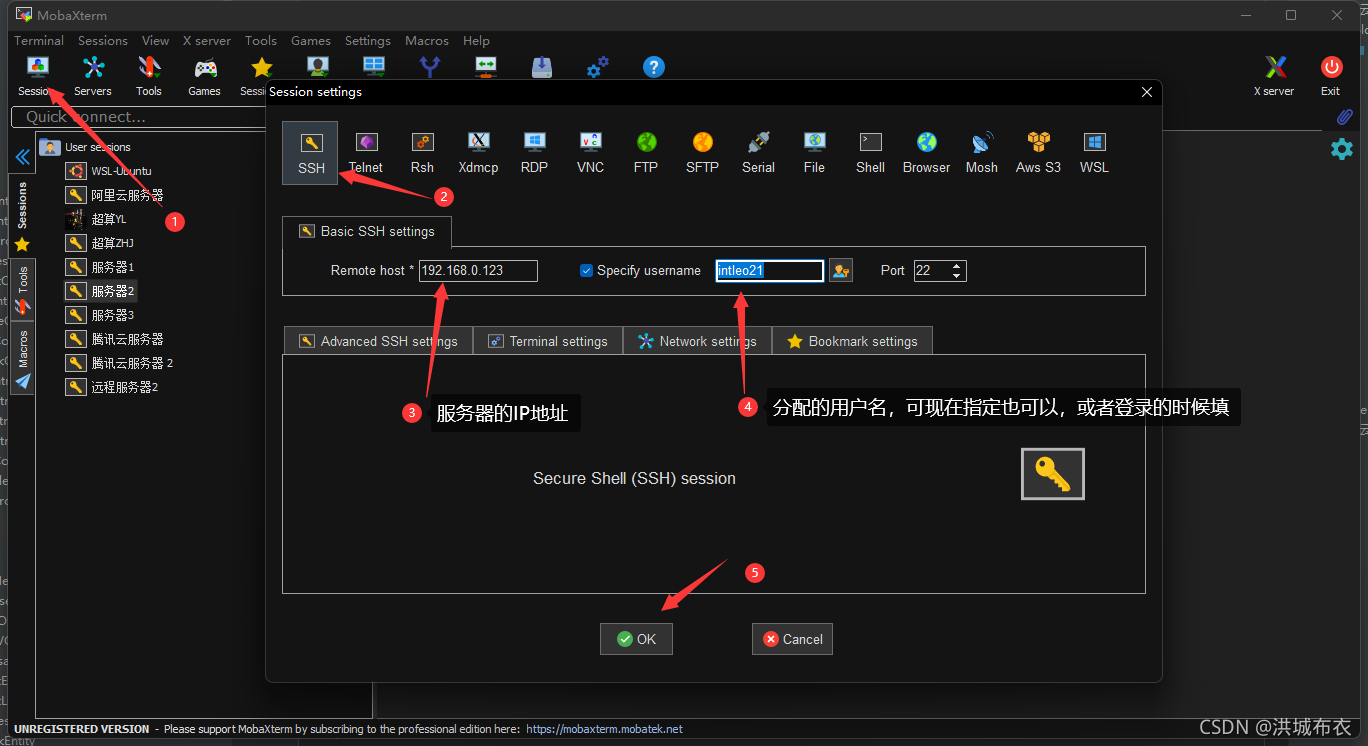Screen dimensions: 1368x746
Task: Increase the Port number stepper
Action: (x=957, y=266)
